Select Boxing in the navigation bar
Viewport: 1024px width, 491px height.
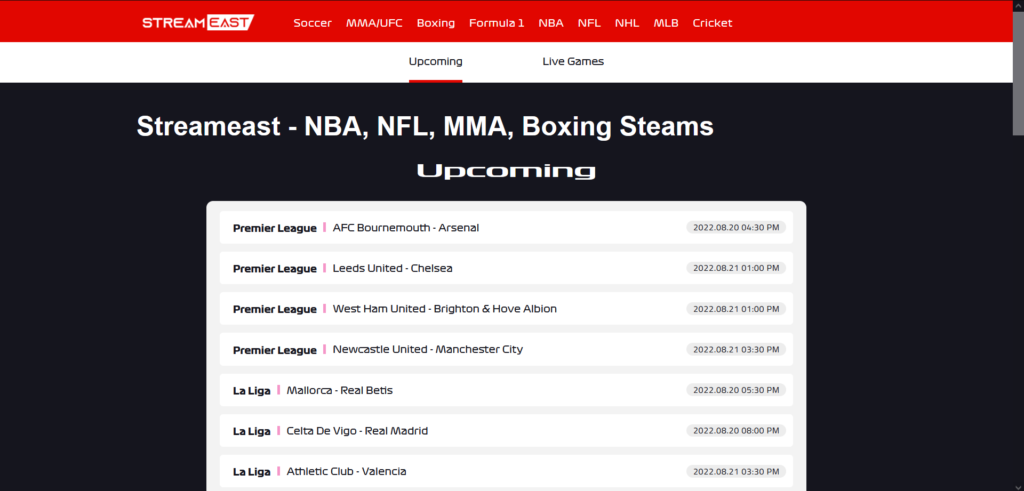tap(435, 23)
